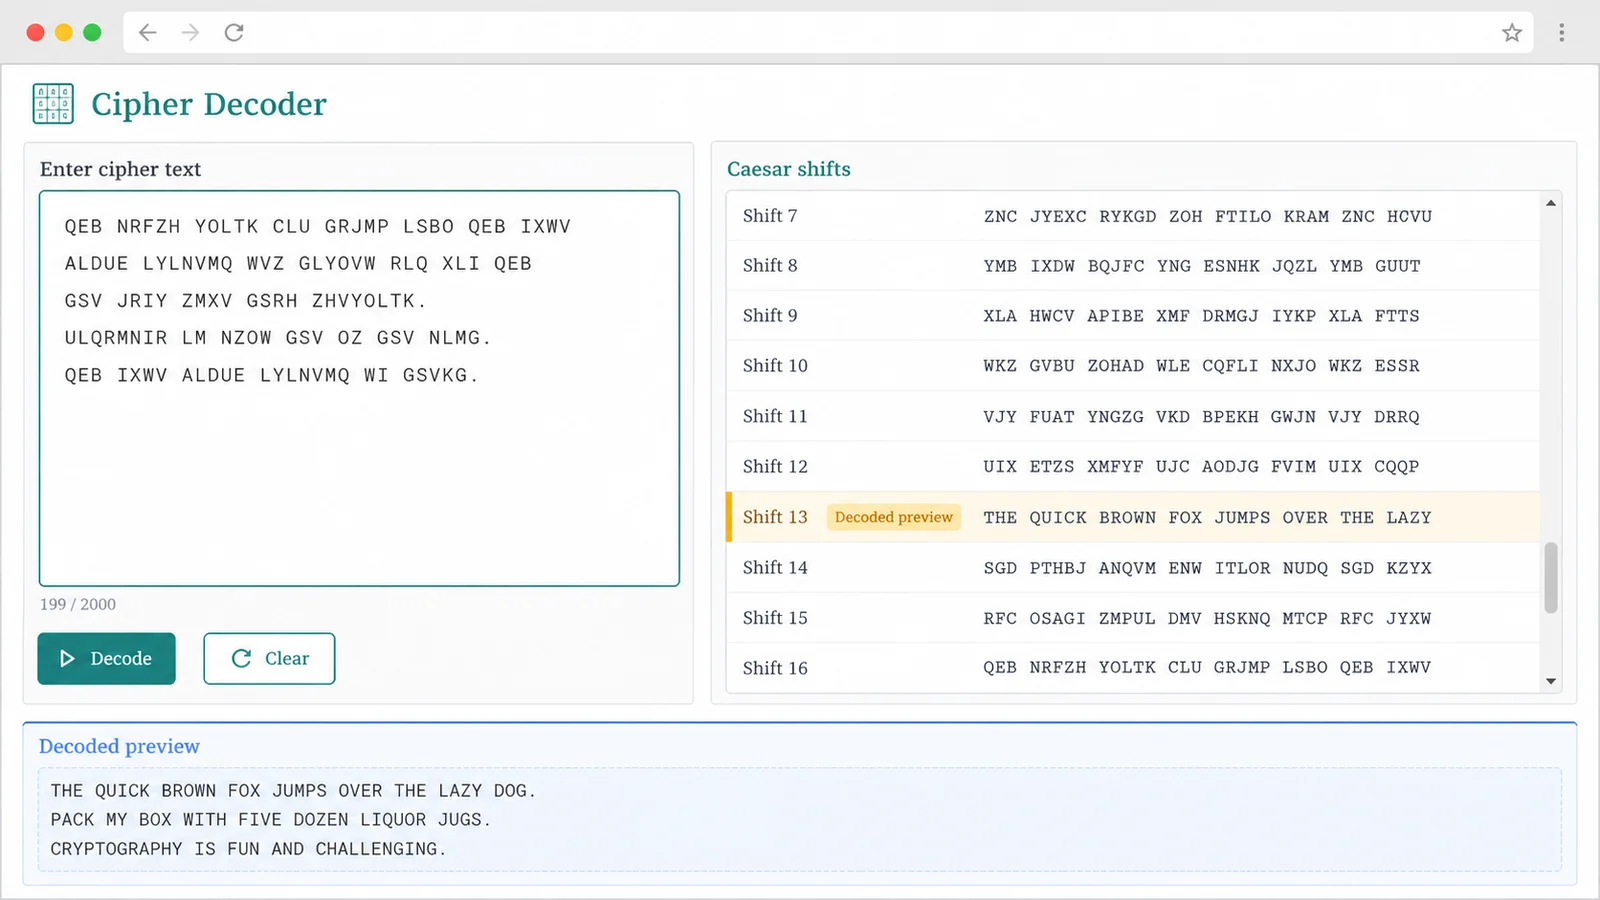This screenshot has height=900, width=1600.
Task: Click the Caesar shifts panel heading
Action: (789, 169)
